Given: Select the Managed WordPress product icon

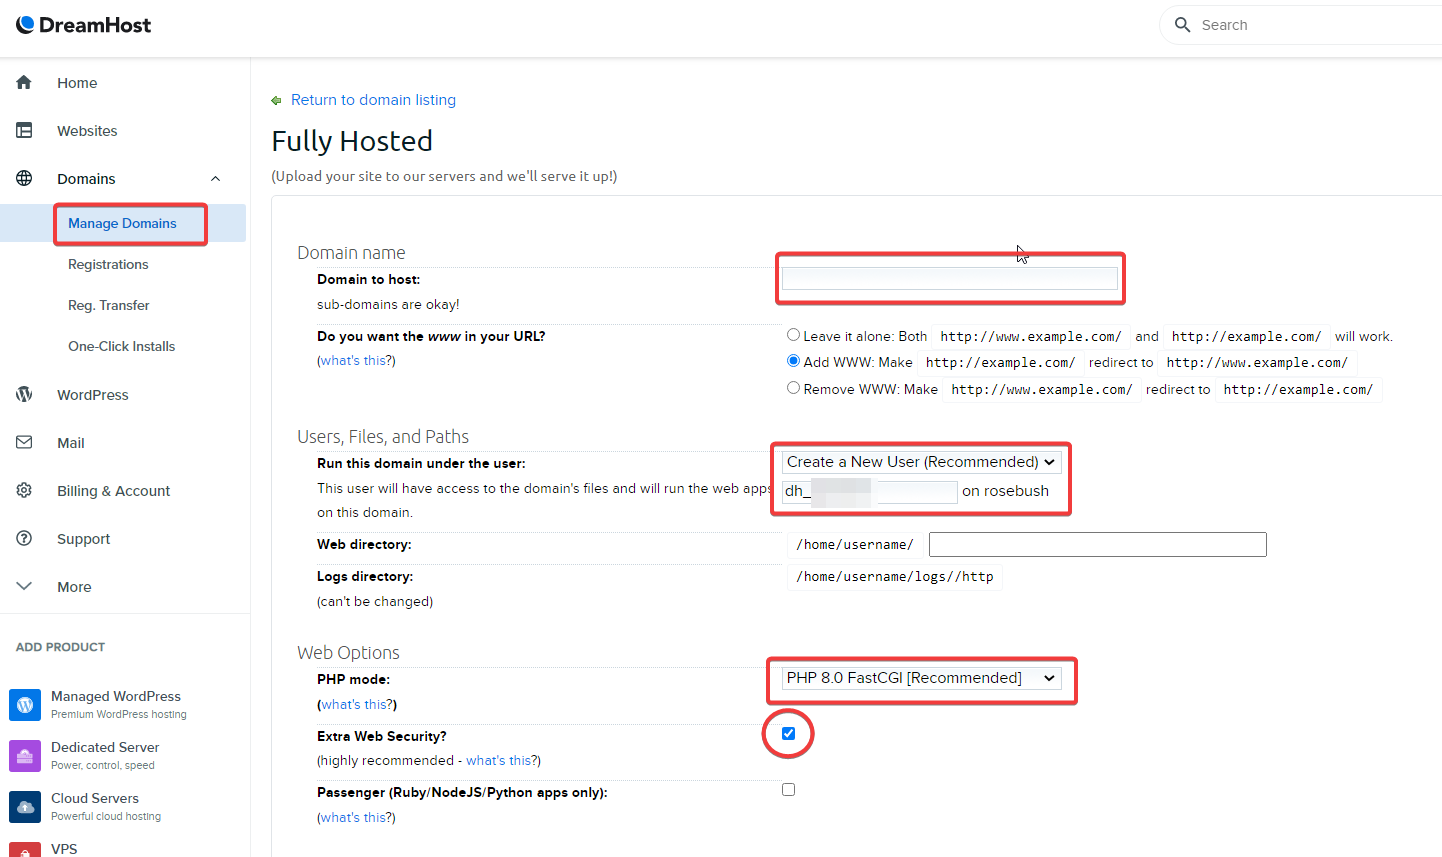Looking at the screenshot, I should (25, 704).
